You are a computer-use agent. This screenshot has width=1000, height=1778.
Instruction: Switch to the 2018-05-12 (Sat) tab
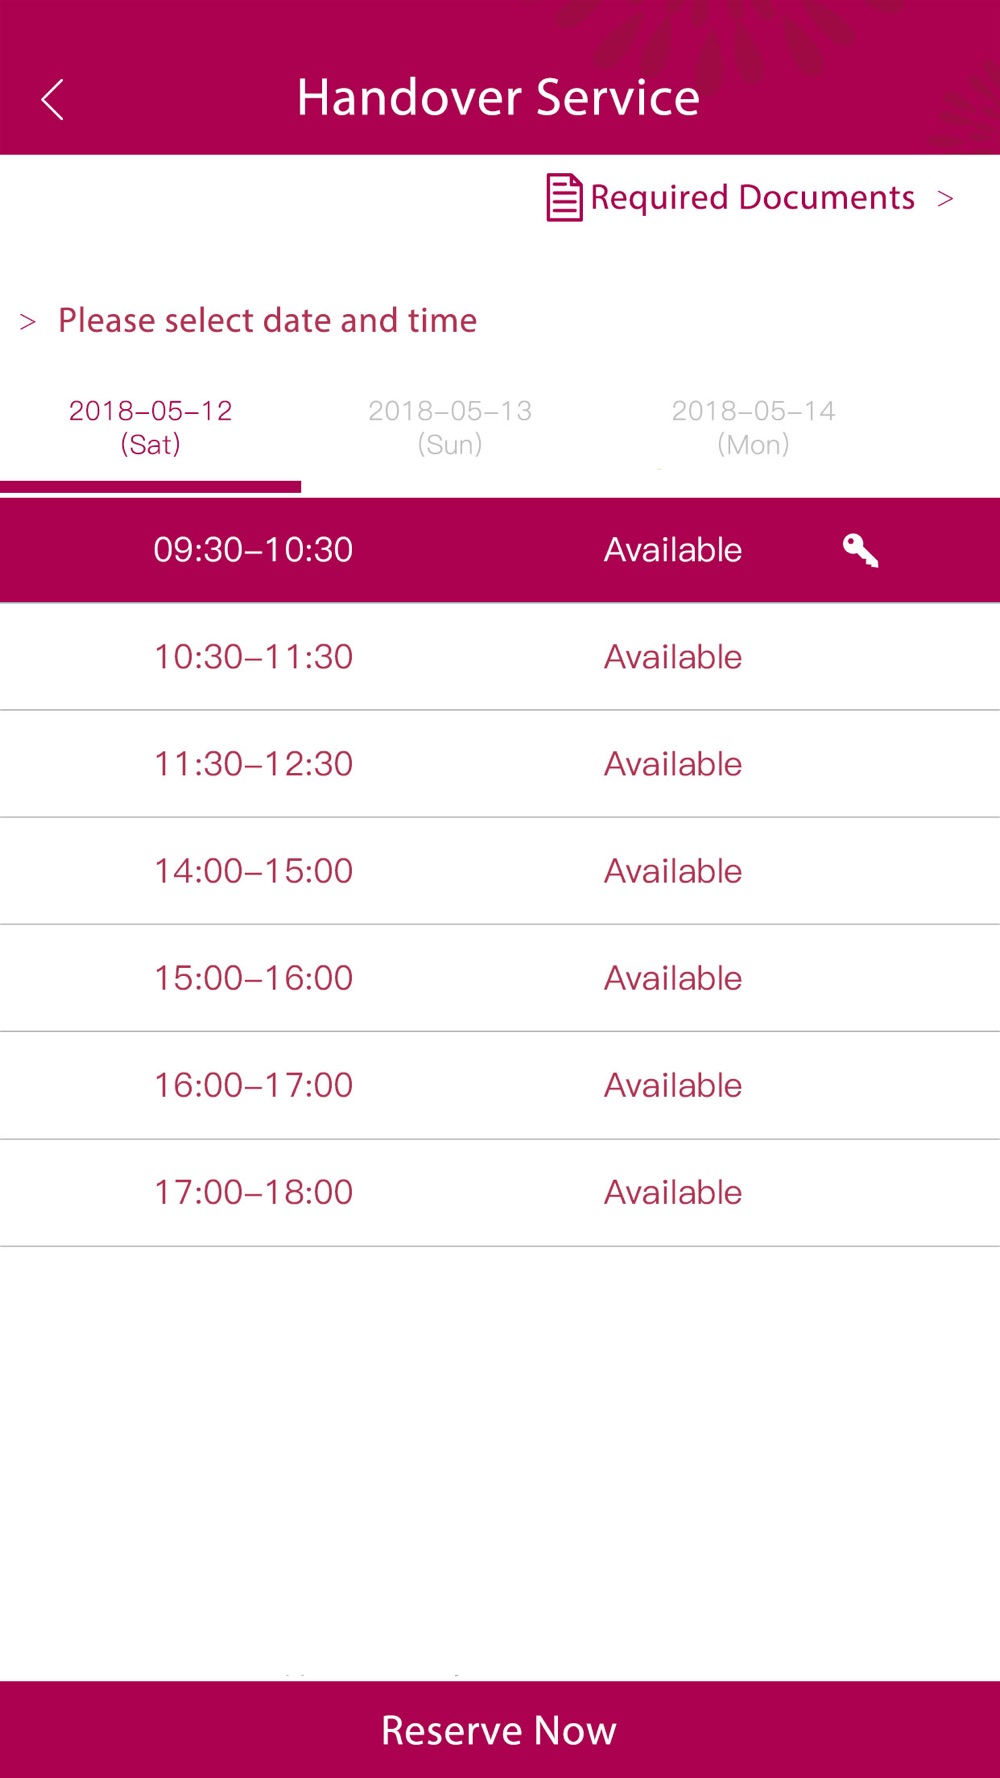pos(150,428)
